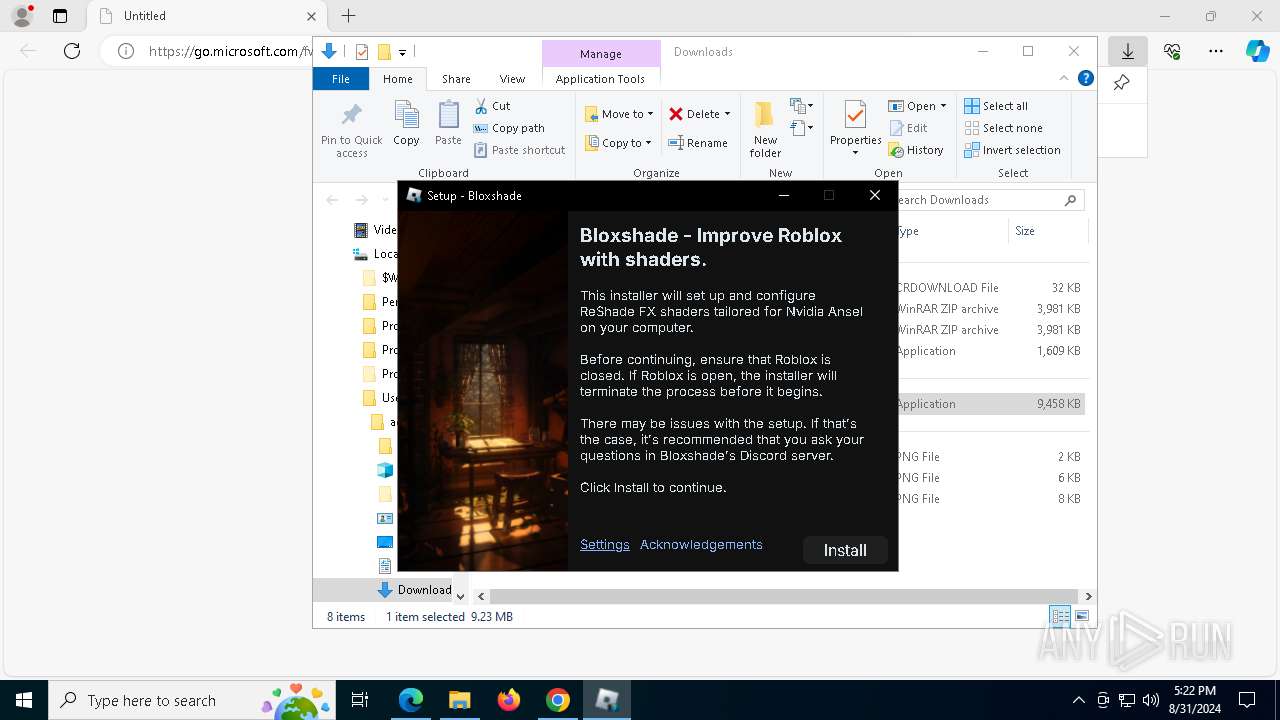This screenshot has width=1280, height=720.
Task: Sort by the Size column header
Action: 1047,231
